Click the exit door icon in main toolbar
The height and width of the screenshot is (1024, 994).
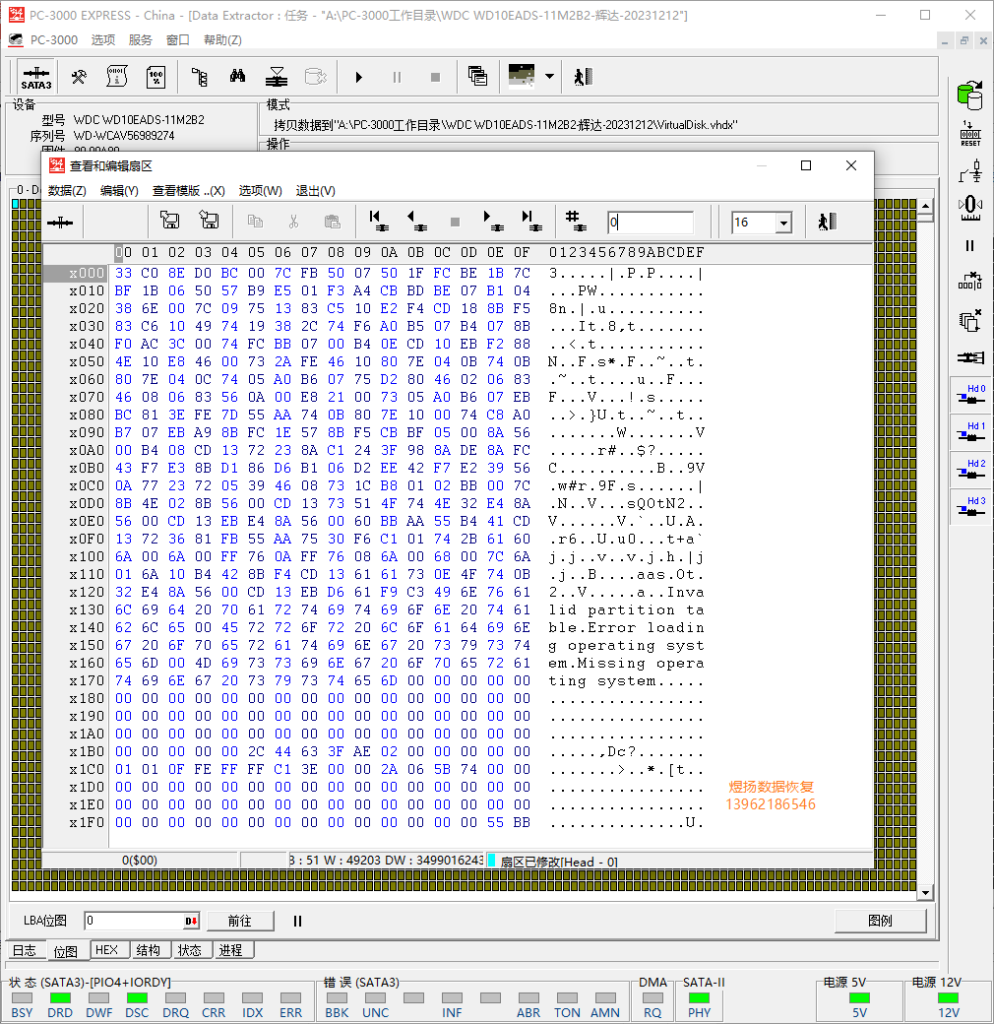(583, 76)
